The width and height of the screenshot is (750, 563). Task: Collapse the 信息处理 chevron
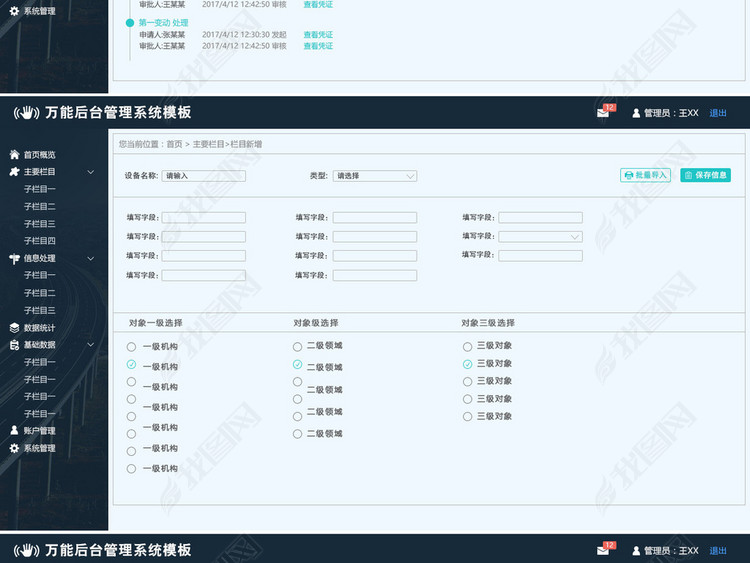(x=90, y=259)
